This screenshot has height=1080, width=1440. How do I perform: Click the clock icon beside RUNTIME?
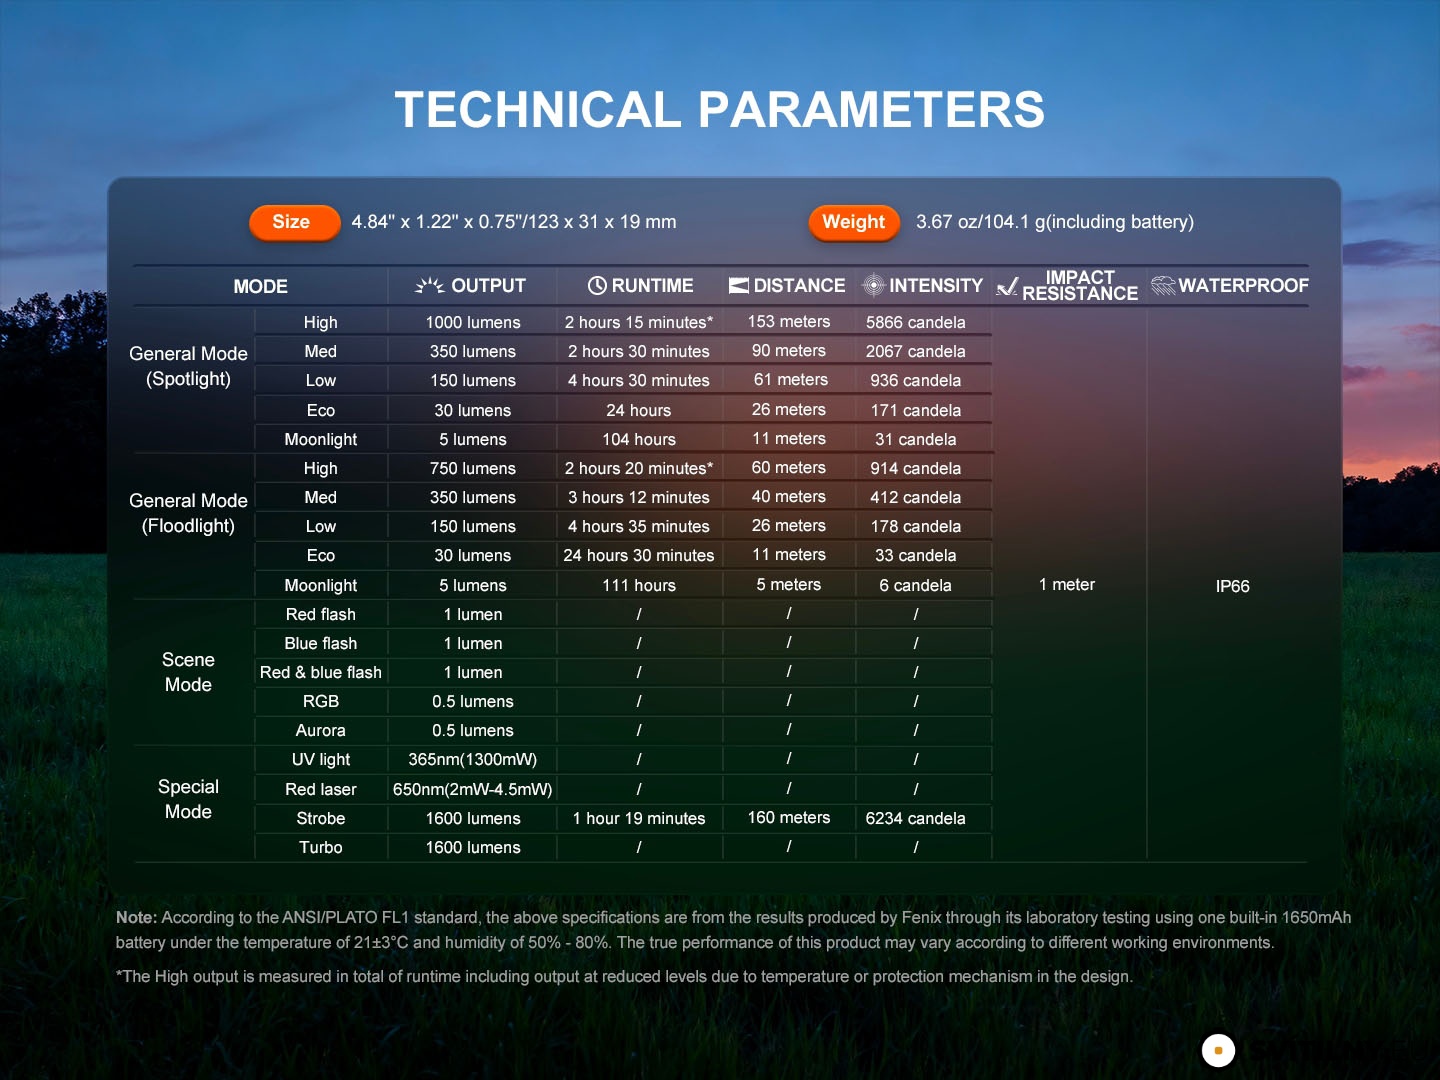tap(597, 286)
